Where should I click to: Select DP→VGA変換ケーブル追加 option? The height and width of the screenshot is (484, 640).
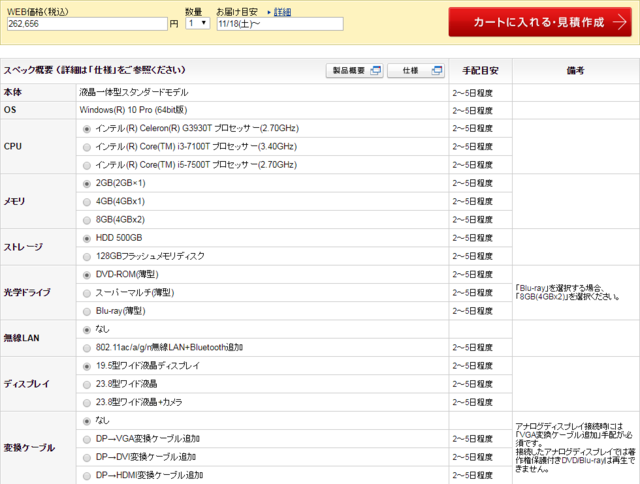[x=87, y=440]
